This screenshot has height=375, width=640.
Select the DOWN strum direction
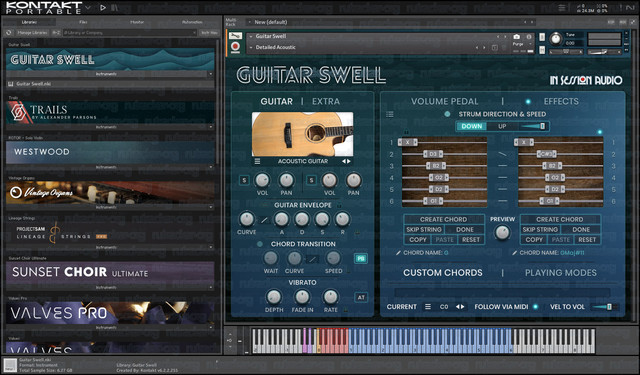point(471,126)
